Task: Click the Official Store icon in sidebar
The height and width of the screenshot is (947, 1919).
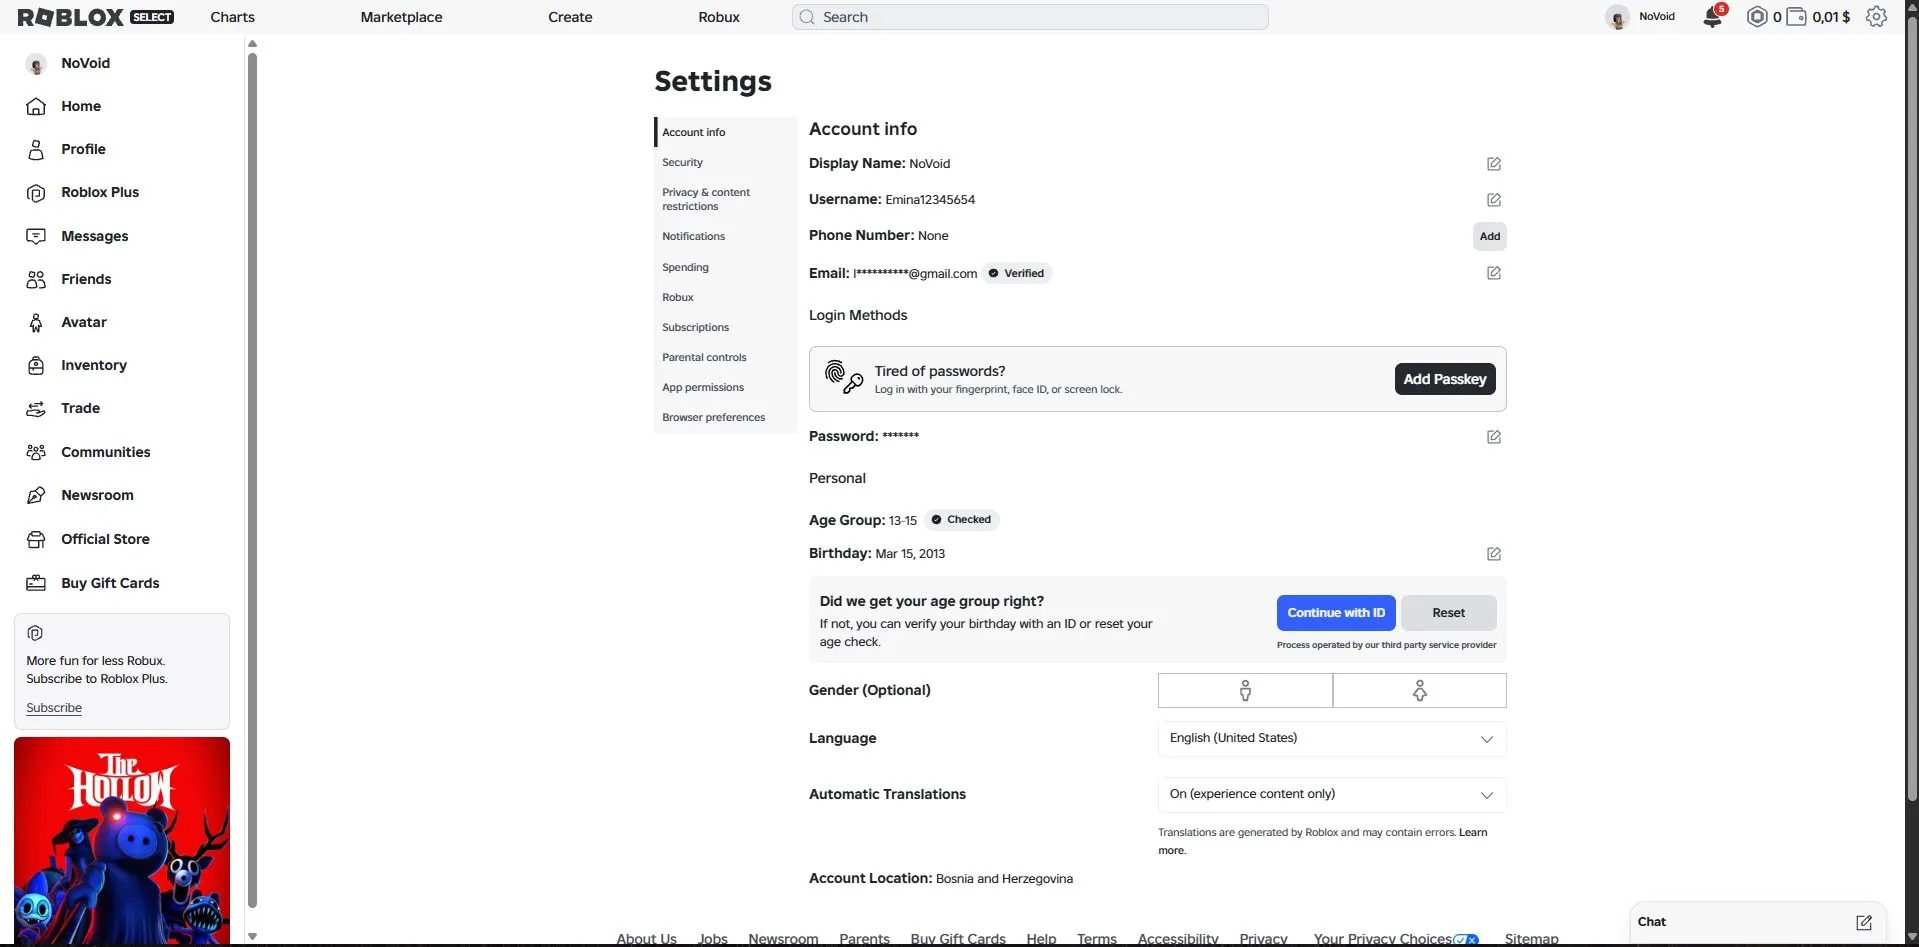Action: pos(36,539)
